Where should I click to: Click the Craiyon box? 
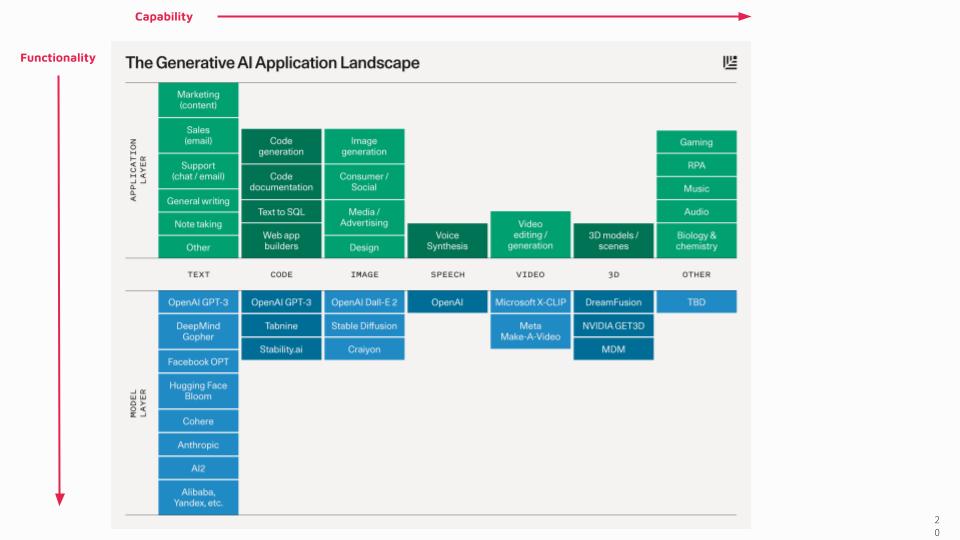tap(364, 349)
